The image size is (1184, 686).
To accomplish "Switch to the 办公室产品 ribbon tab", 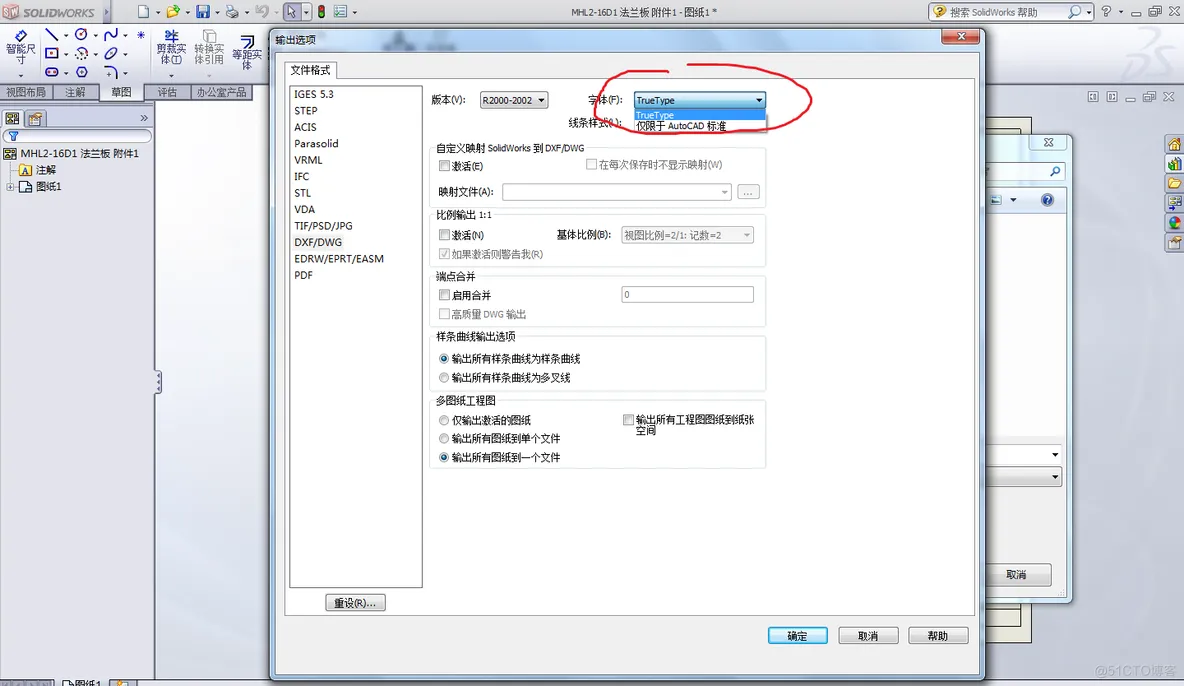I will coord(221,92).
